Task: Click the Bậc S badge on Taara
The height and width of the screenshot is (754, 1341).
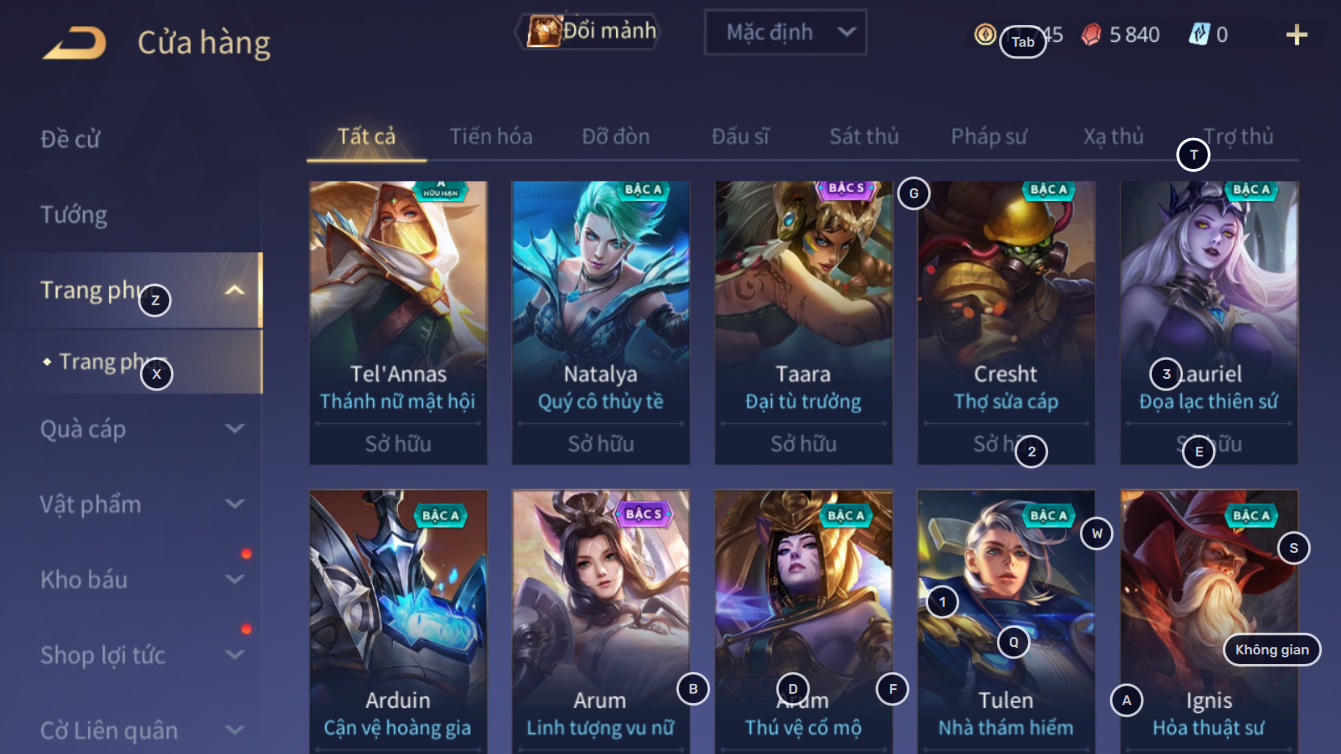Action: click(x=846, y=188)
